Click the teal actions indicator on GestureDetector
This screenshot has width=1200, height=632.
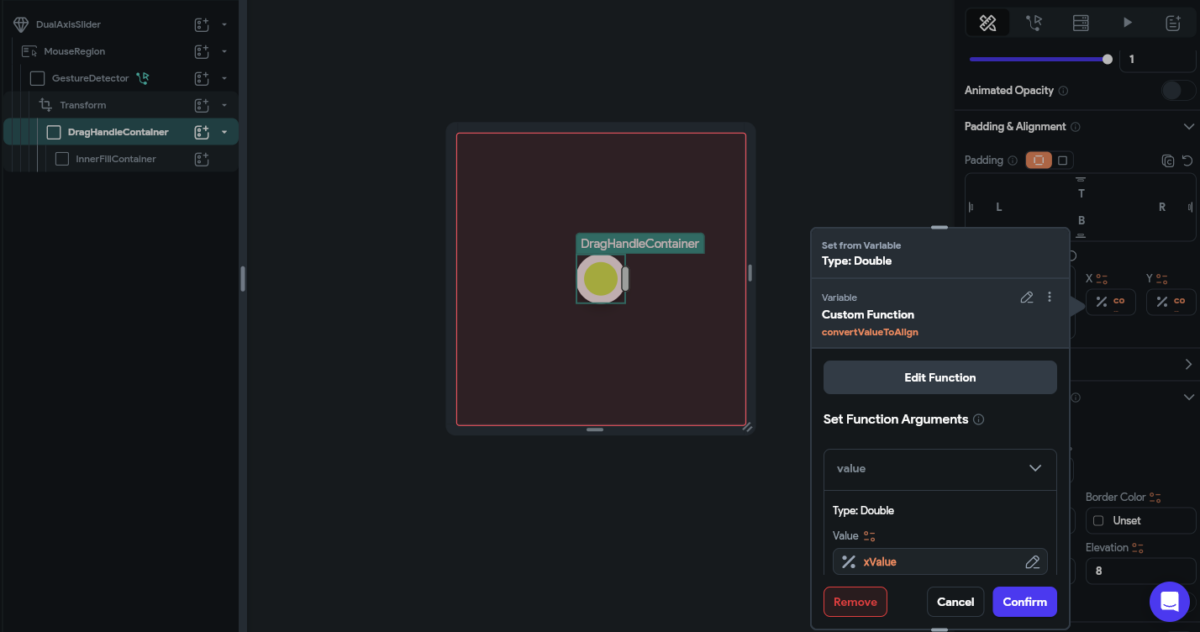(x=143, y=78)
